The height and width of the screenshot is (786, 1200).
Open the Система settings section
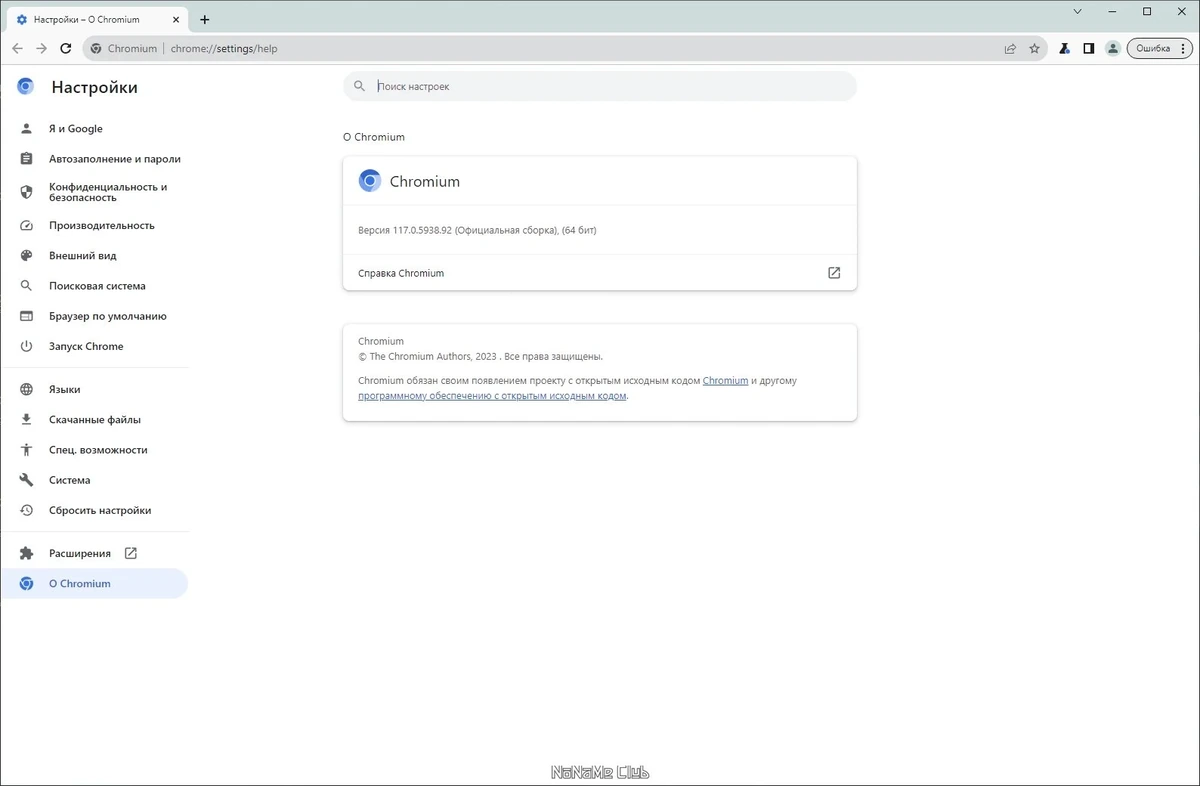click(94, 480)
